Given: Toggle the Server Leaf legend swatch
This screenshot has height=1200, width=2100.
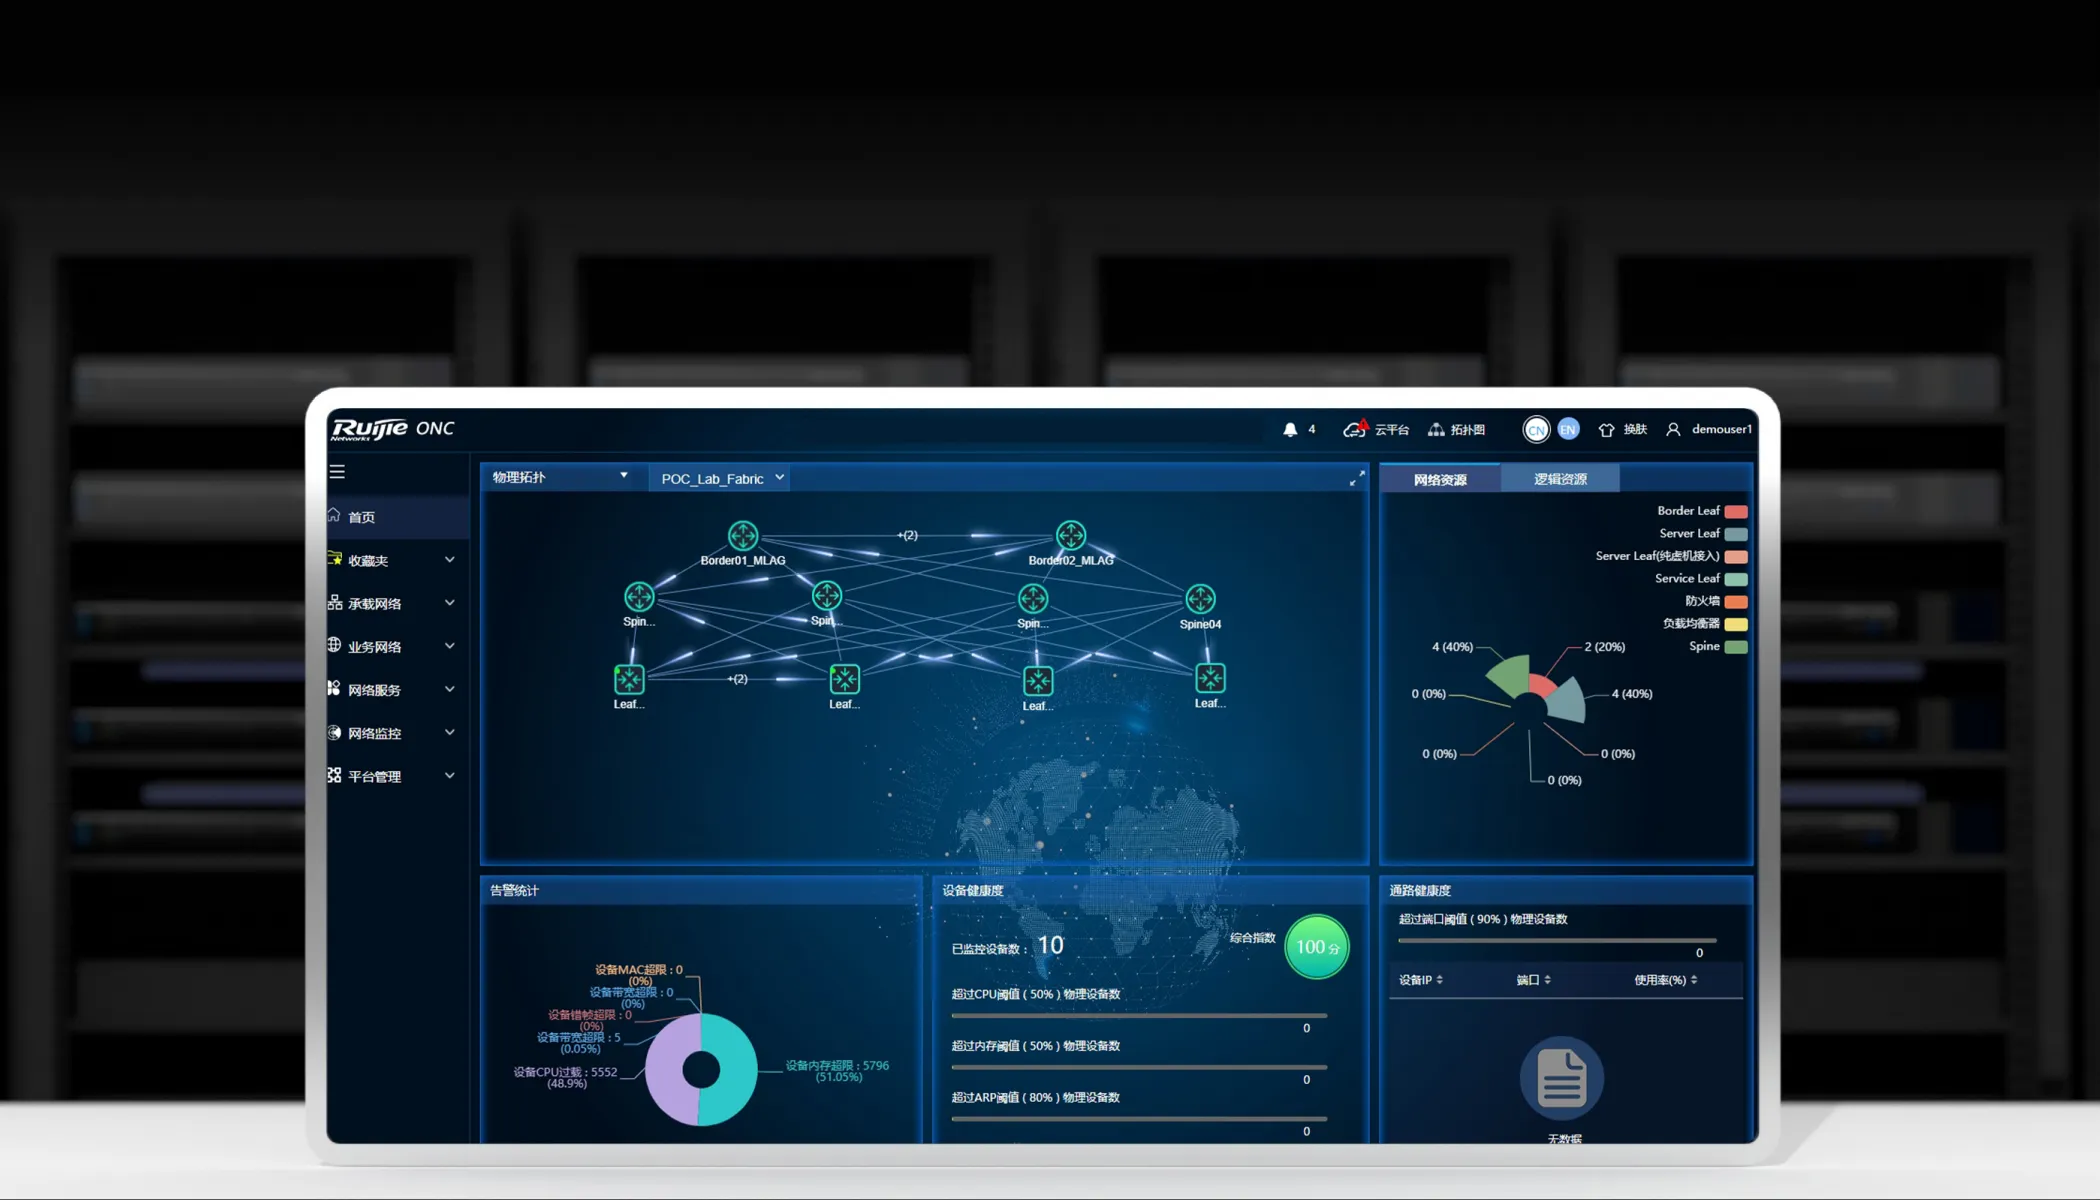Looking at the screenshot, I should pyautogui.click(x=1736, y=534).
